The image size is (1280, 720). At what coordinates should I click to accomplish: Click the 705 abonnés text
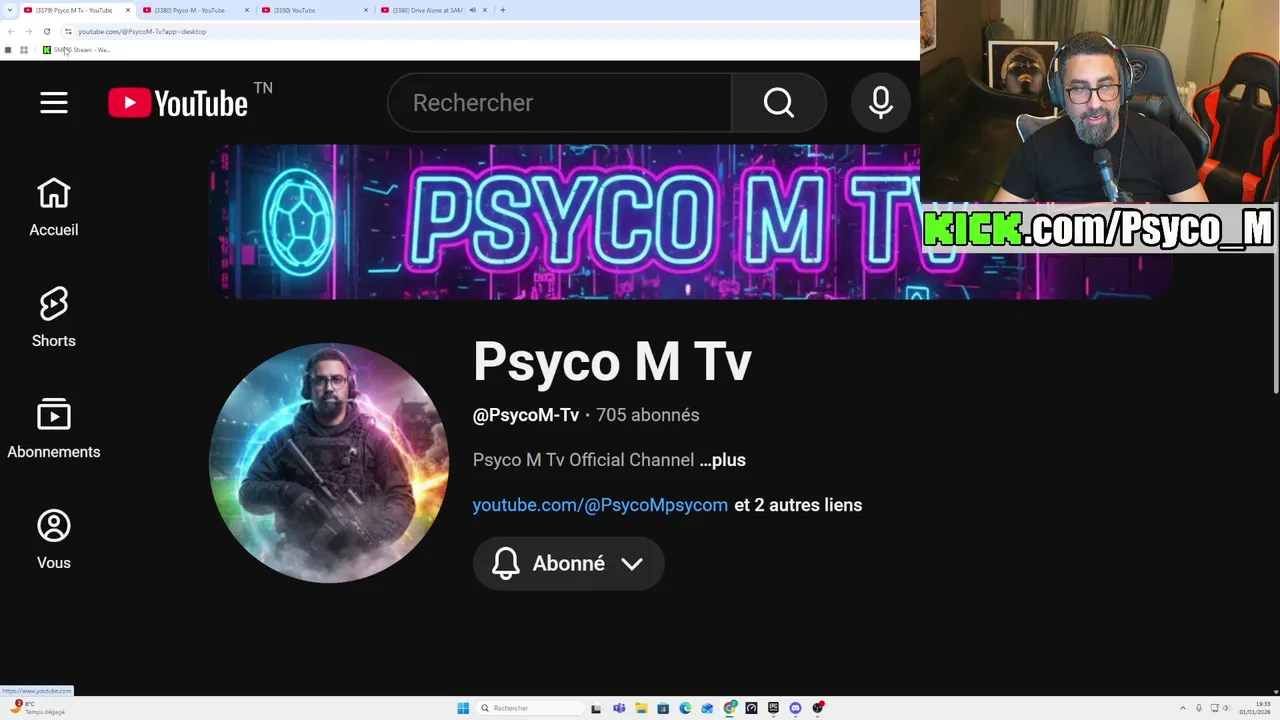coord(648,415)
